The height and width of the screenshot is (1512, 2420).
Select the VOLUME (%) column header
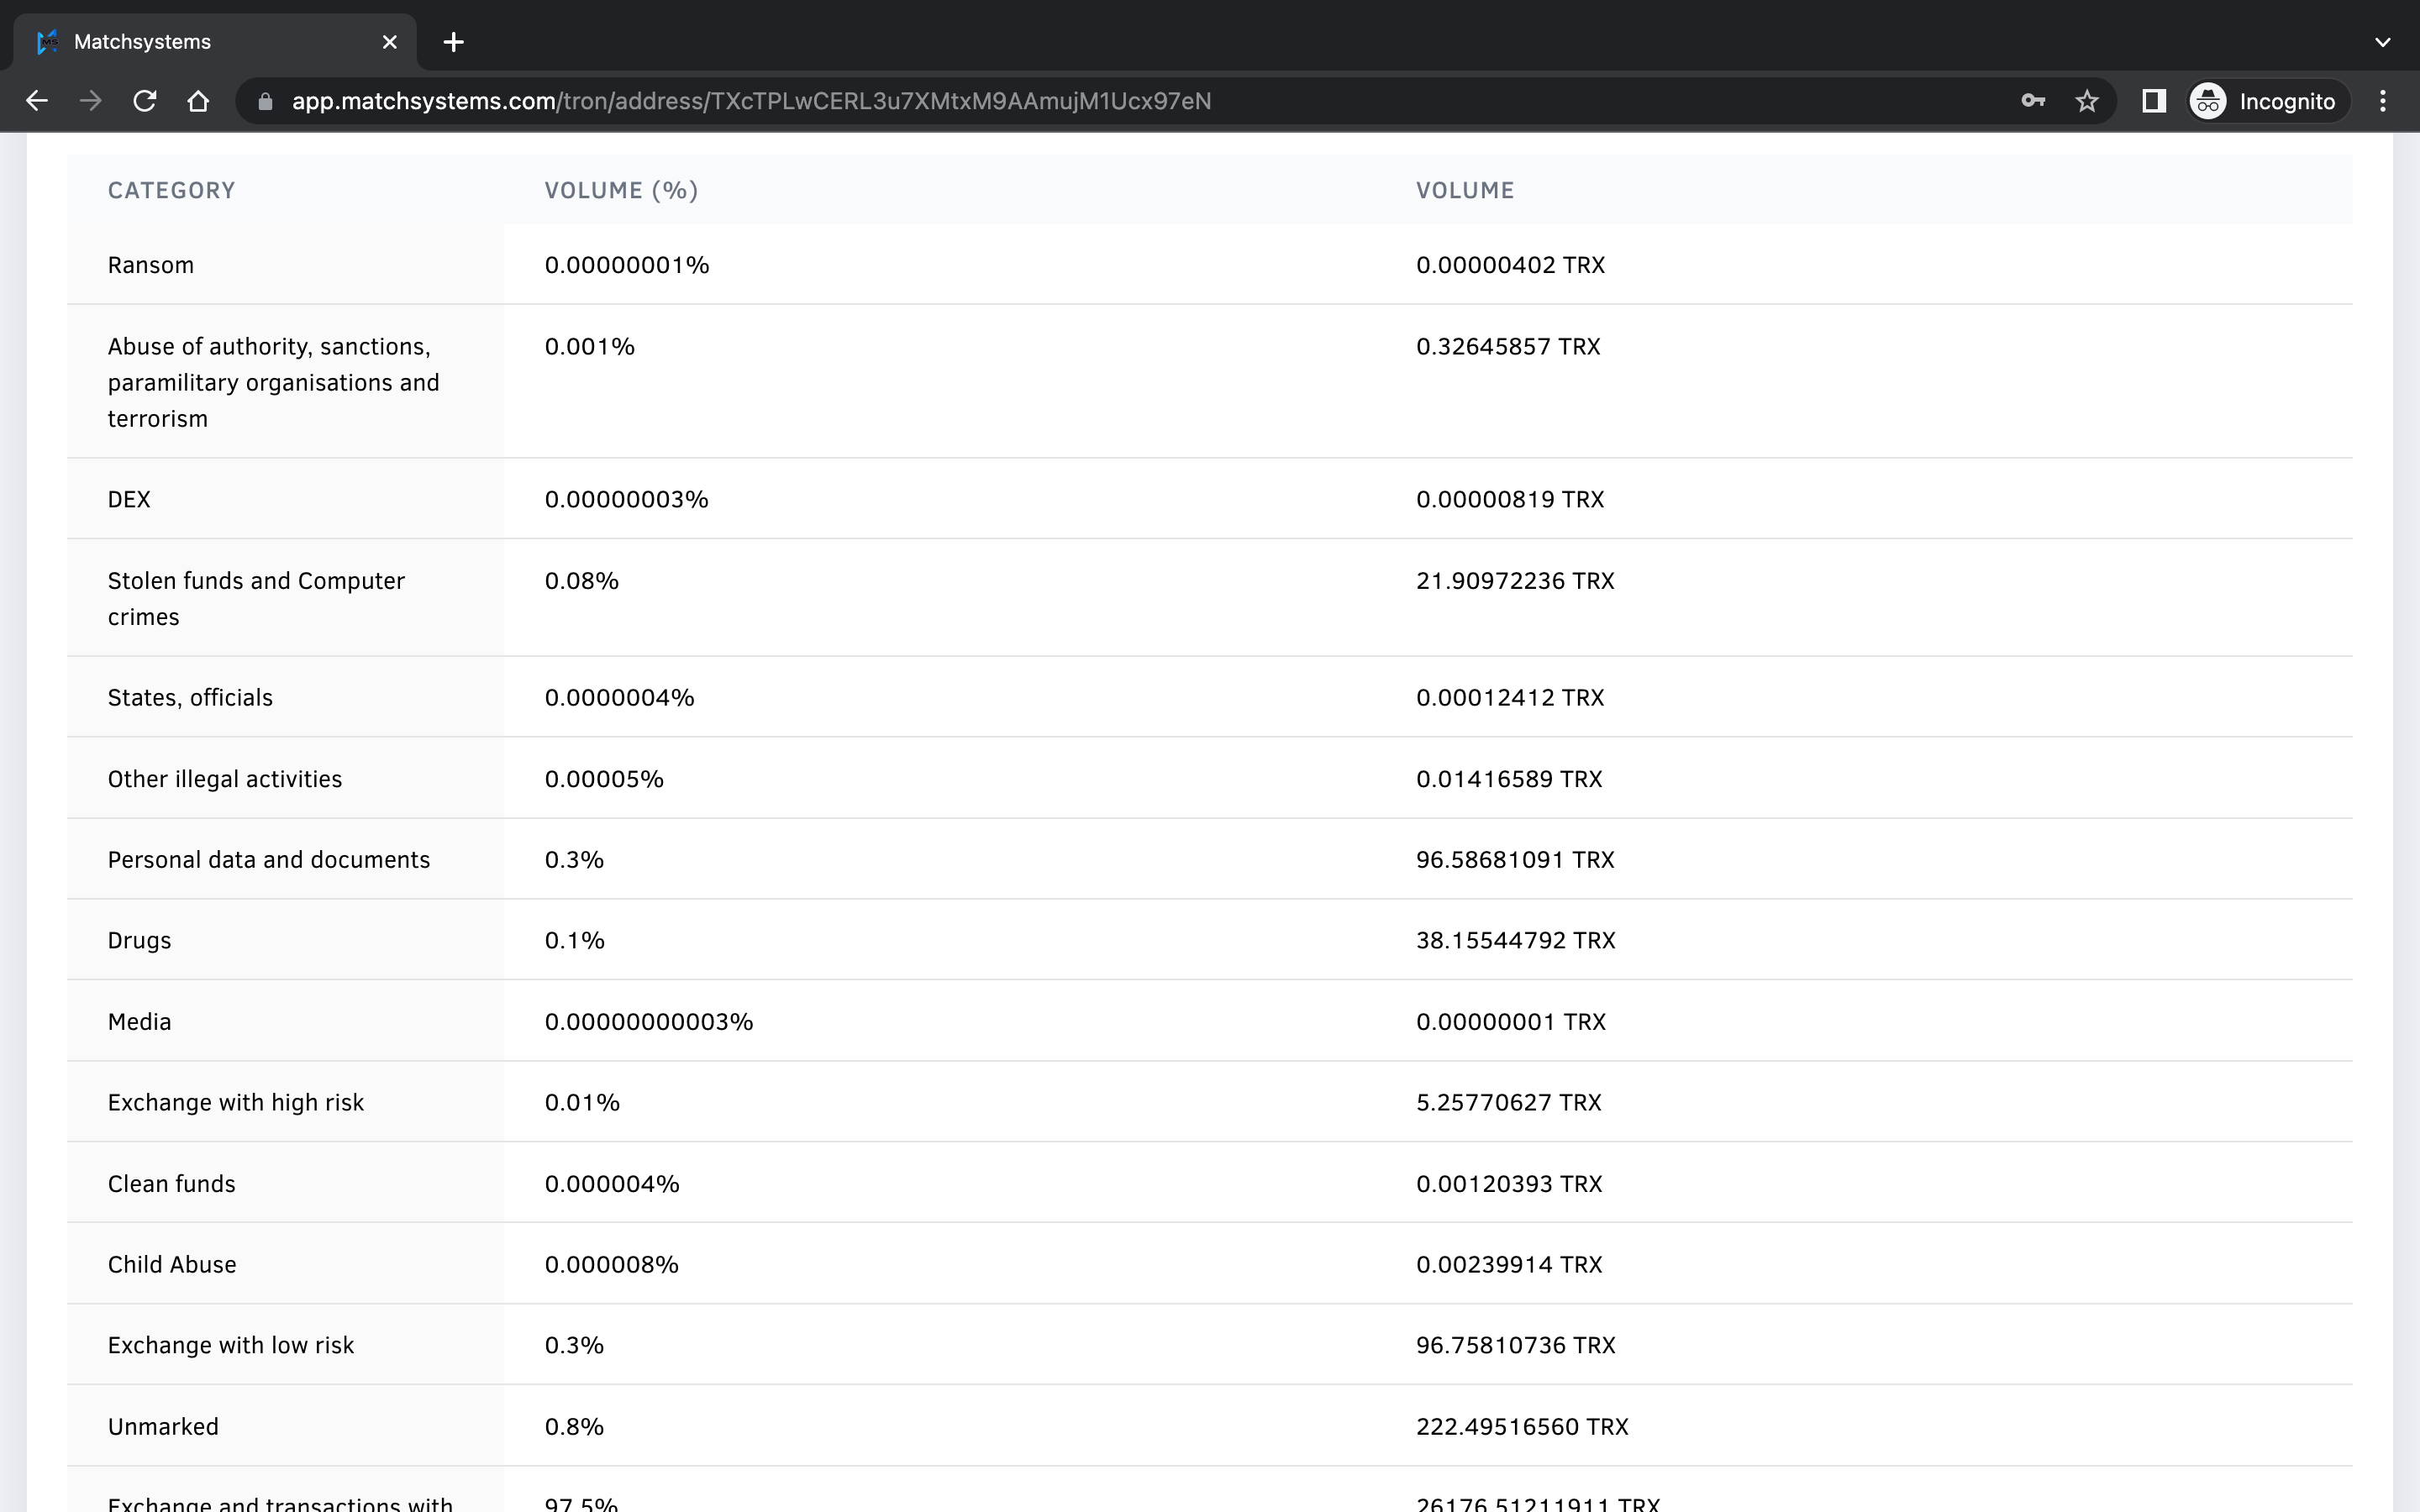tap(621, 190)
